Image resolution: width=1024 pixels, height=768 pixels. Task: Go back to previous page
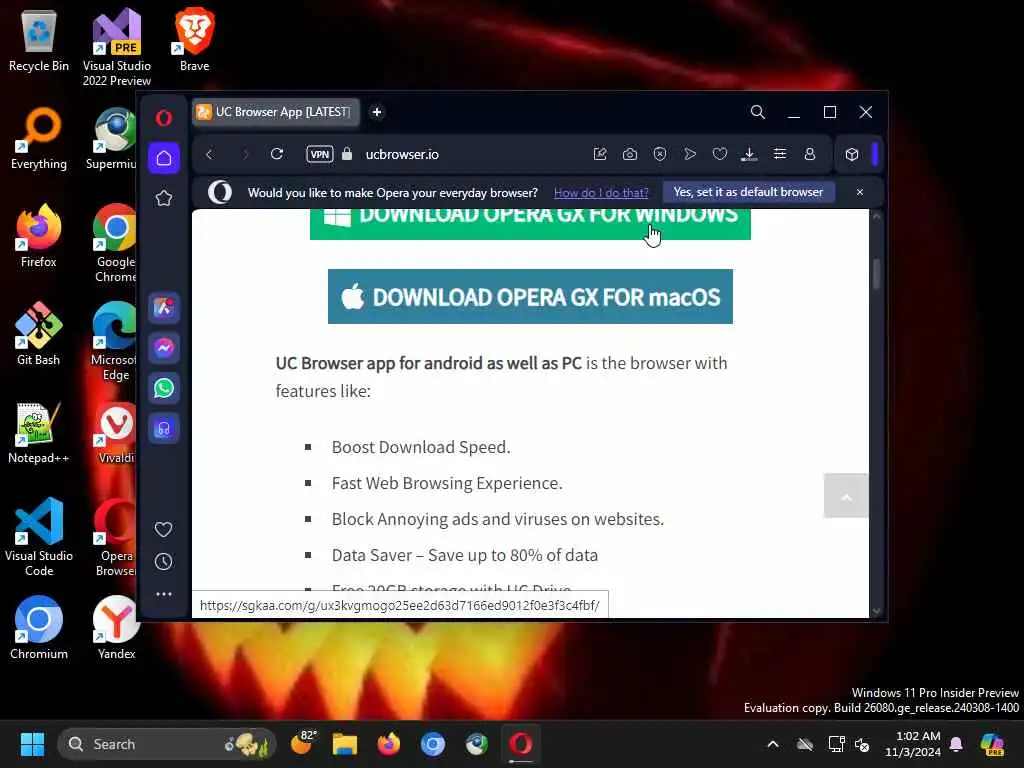[210, 155]
